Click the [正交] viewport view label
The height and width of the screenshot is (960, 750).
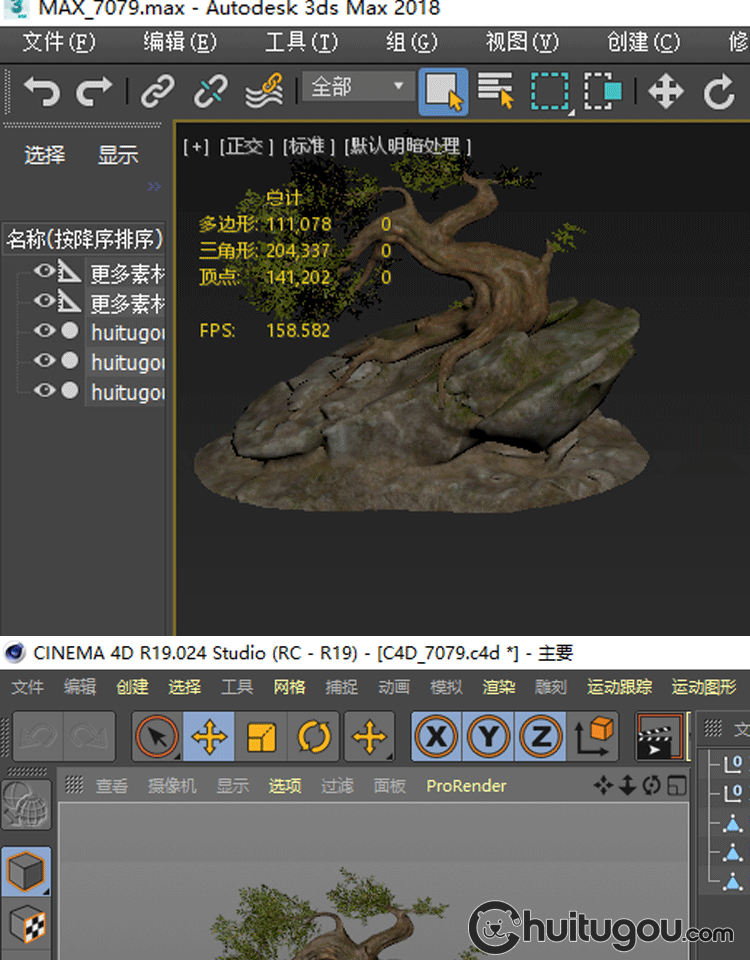(246, 147)
